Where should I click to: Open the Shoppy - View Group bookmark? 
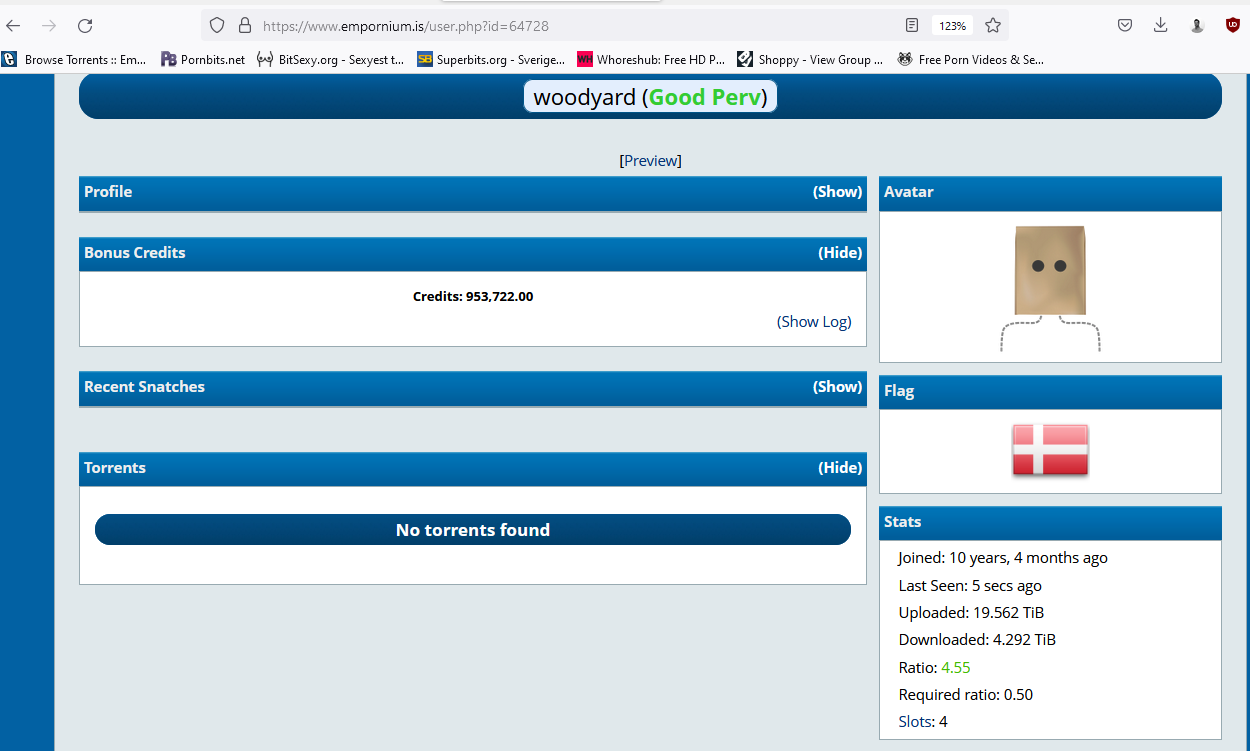(810, 60)
